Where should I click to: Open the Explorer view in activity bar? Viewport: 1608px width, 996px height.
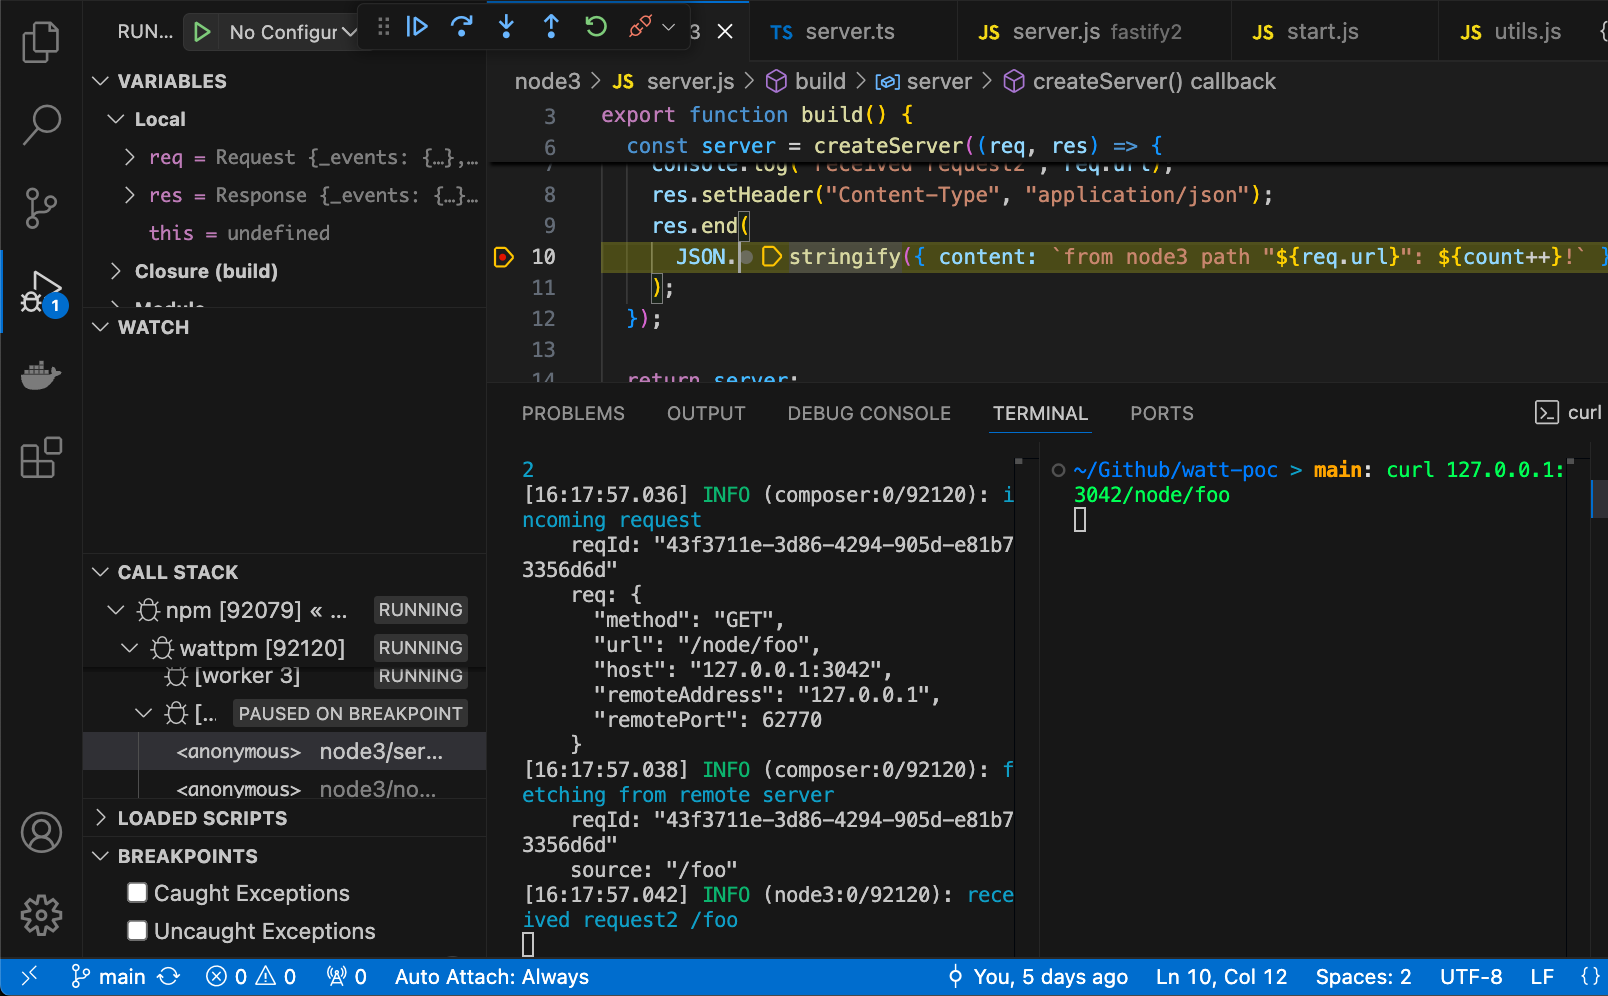41,42
